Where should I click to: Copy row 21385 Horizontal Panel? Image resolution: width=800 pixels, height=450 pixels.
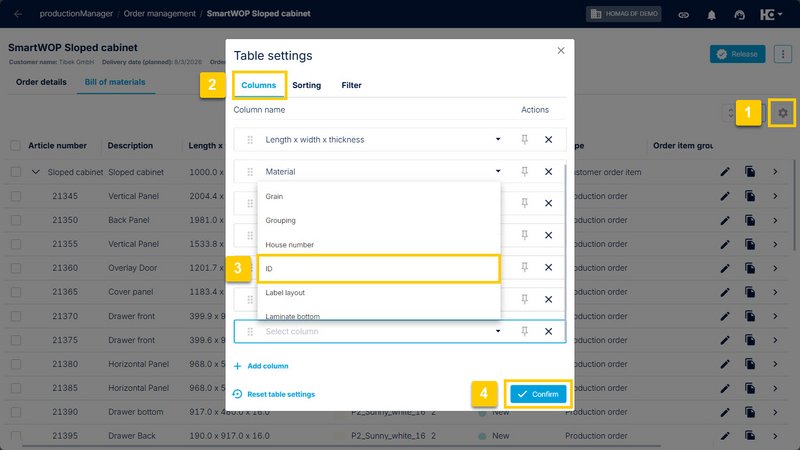click(x=750, y=388)
